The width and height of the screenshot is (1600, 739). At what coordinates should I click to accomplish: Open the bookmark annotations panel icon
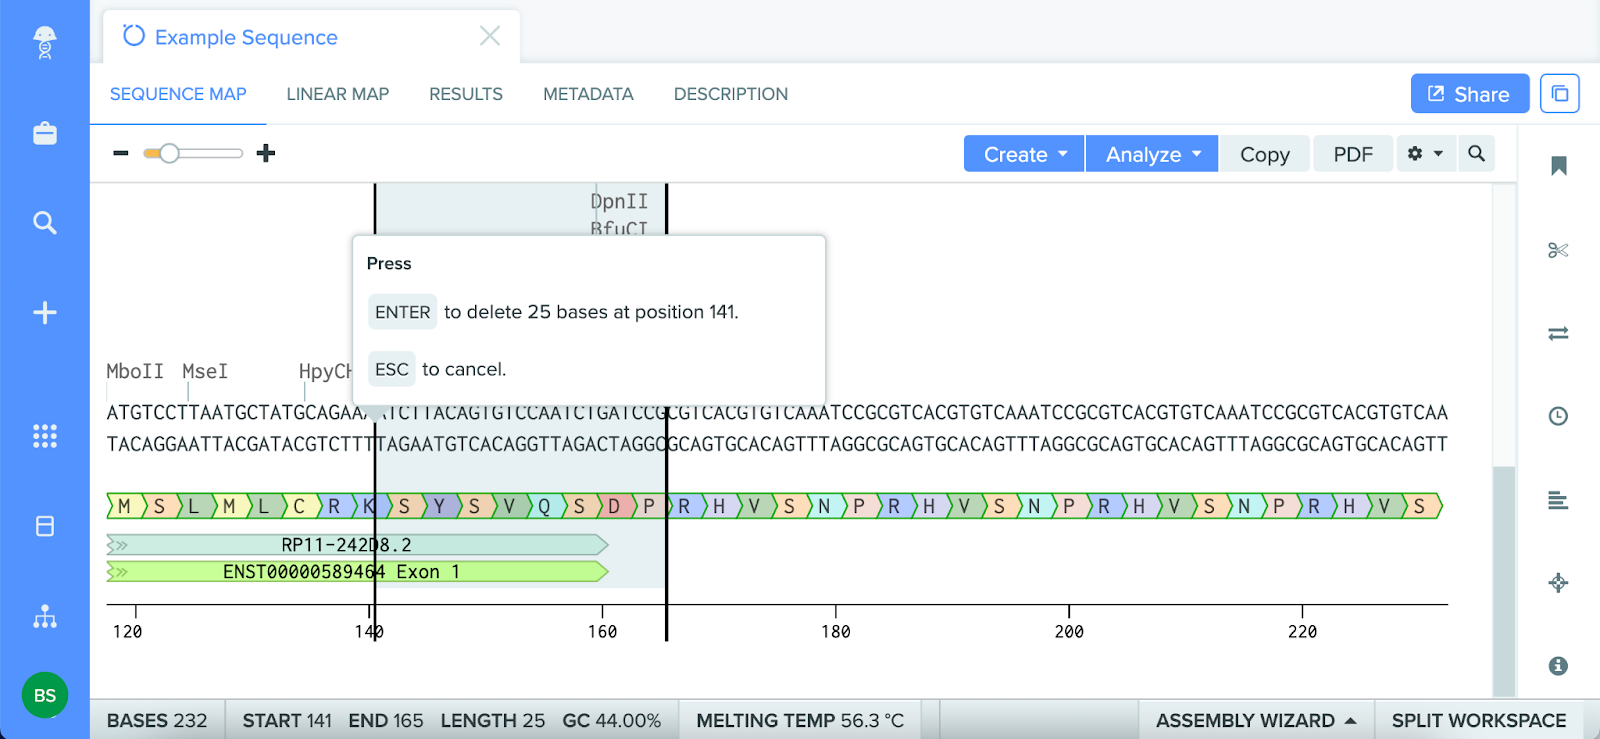1557,166
